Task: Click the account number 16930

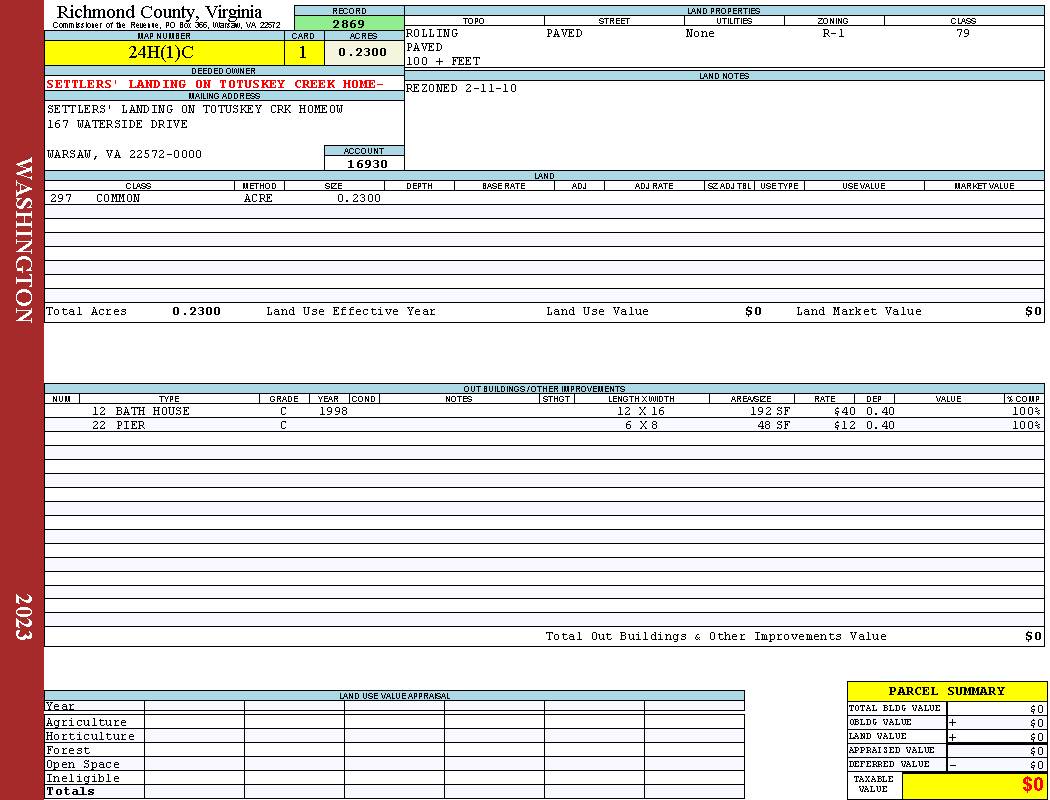Action: pyautogui.click(x=367, y=164)
